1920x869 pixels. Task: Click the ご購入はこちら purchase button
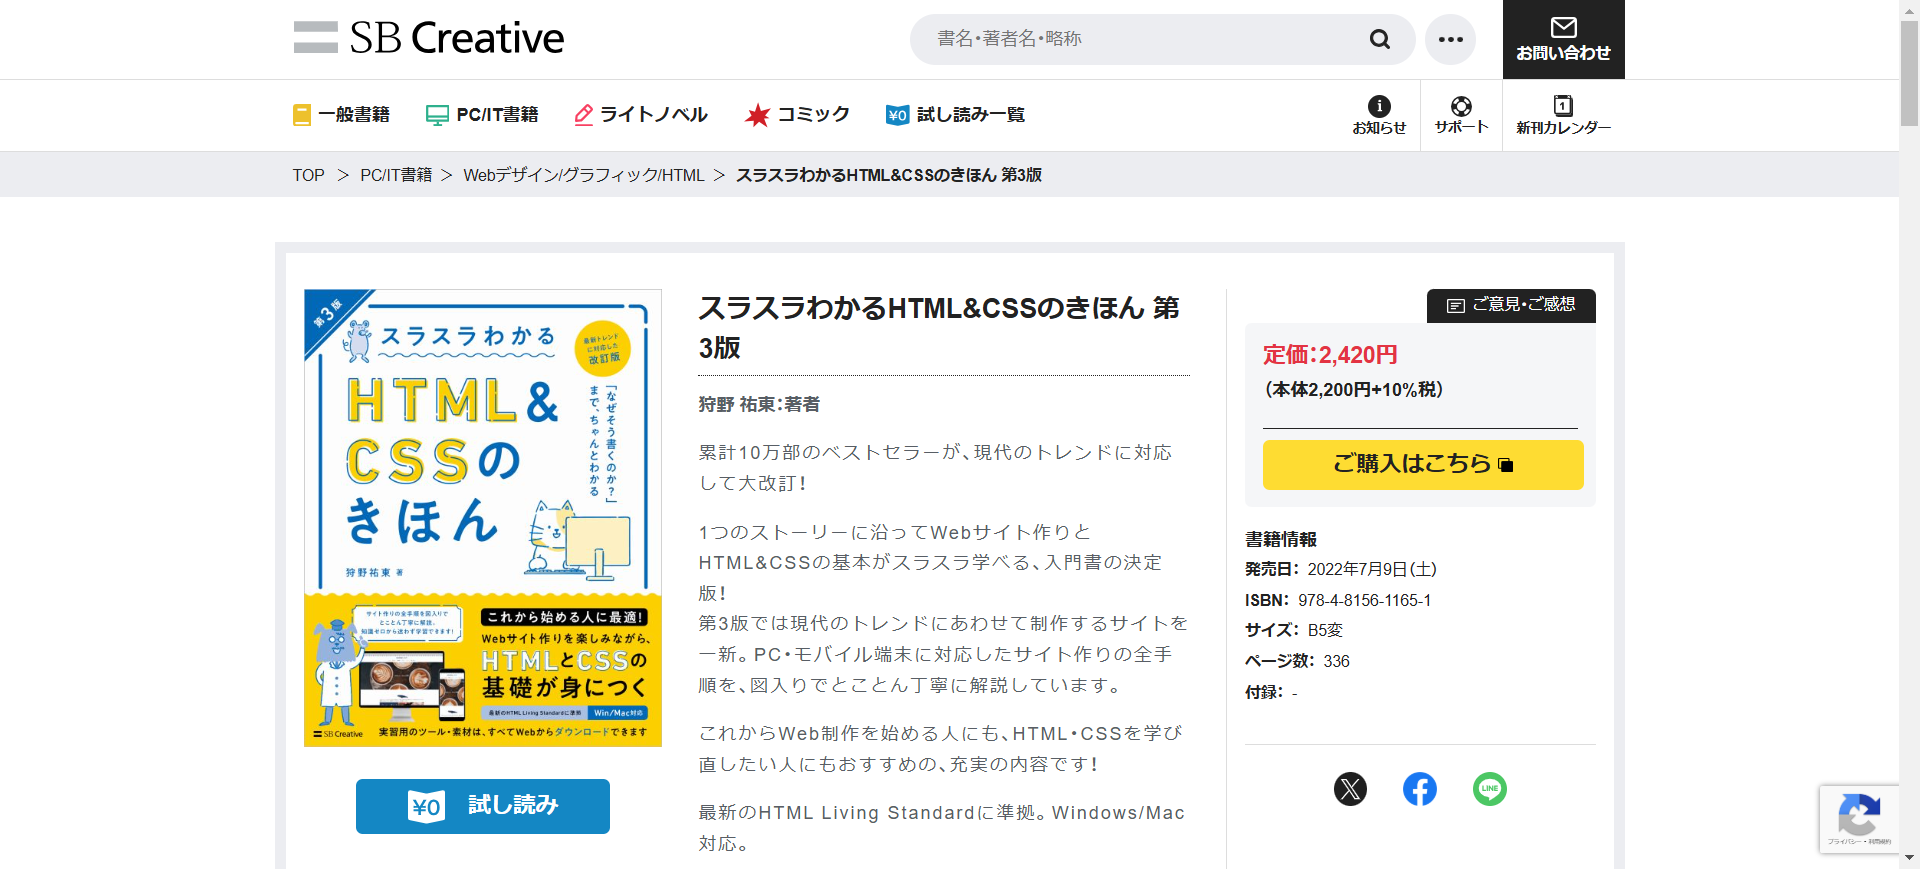point(1423,464)
